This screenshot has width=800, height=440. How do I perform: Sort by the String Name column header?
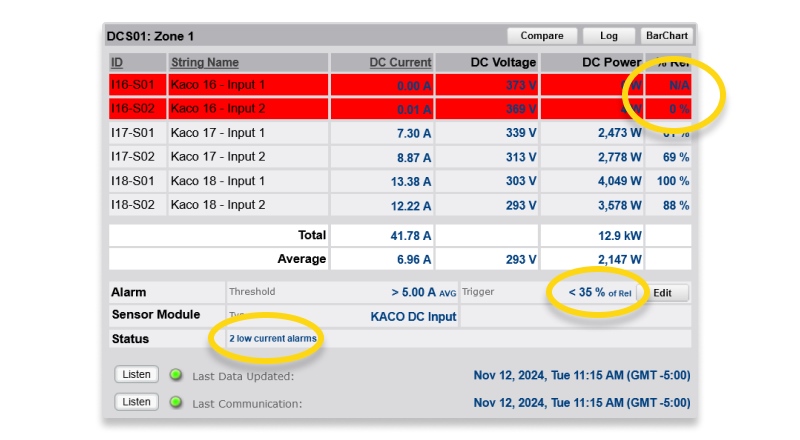(204, 62)
